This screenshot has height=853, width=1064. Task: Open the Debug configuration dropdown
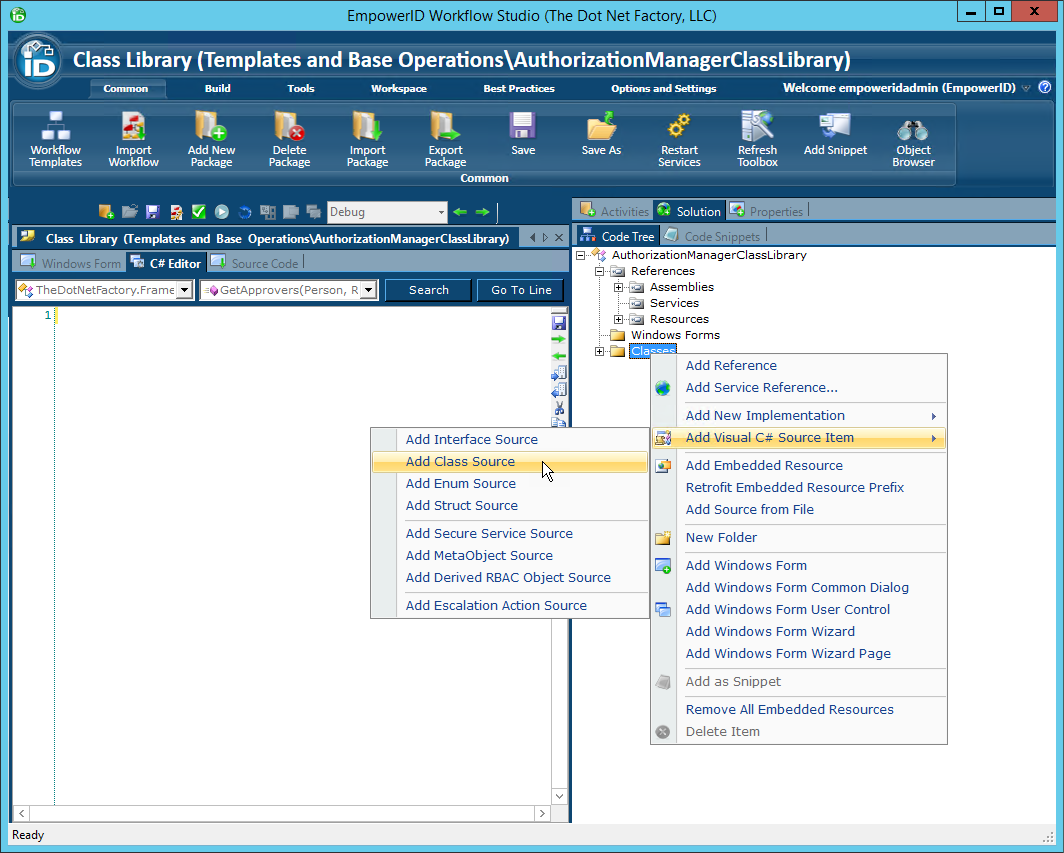coord(441,212)
